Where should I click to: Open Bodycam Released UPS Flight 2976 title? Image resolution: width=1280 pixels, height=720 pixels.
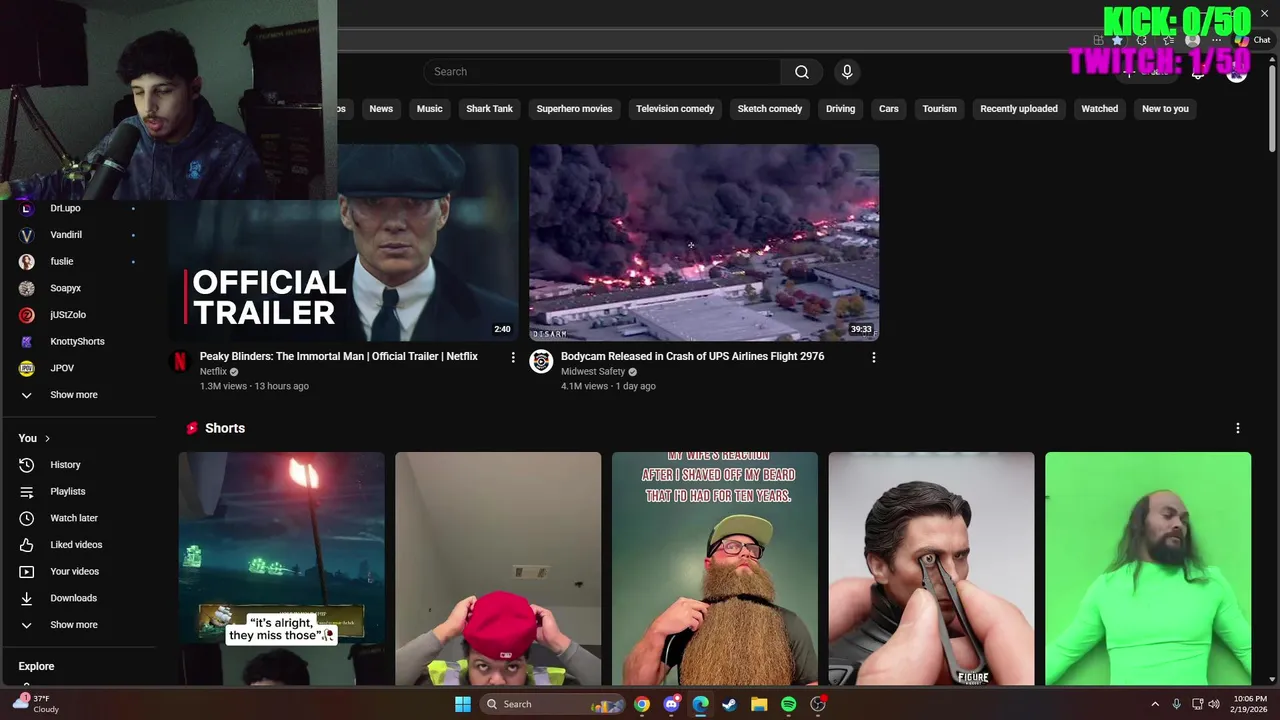(692, 357)
